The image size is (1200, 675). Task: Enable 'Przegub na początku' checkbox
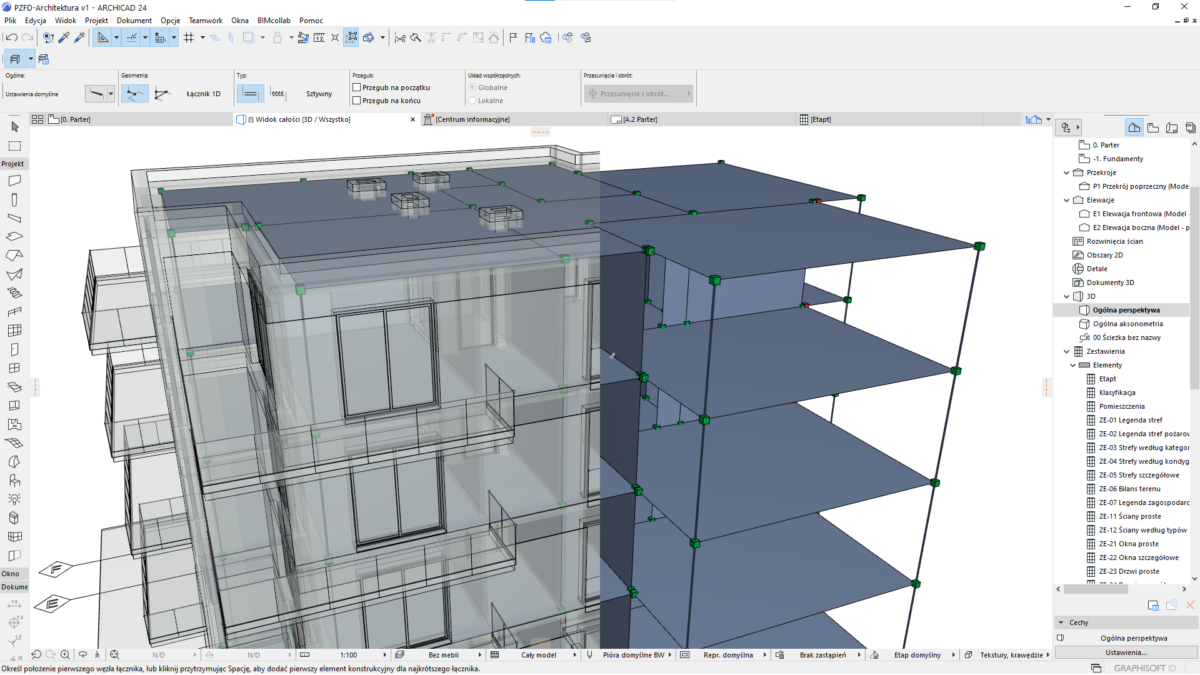357,88
